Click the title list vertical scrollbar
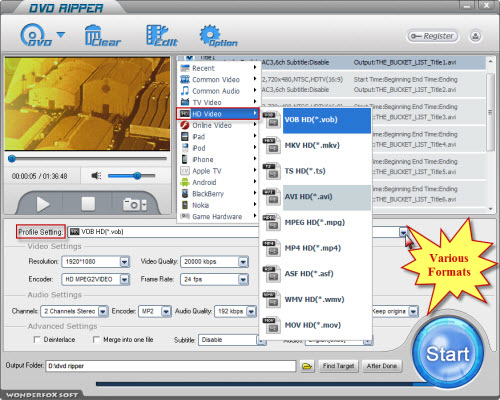500x400 pixels. click(490, 112)
